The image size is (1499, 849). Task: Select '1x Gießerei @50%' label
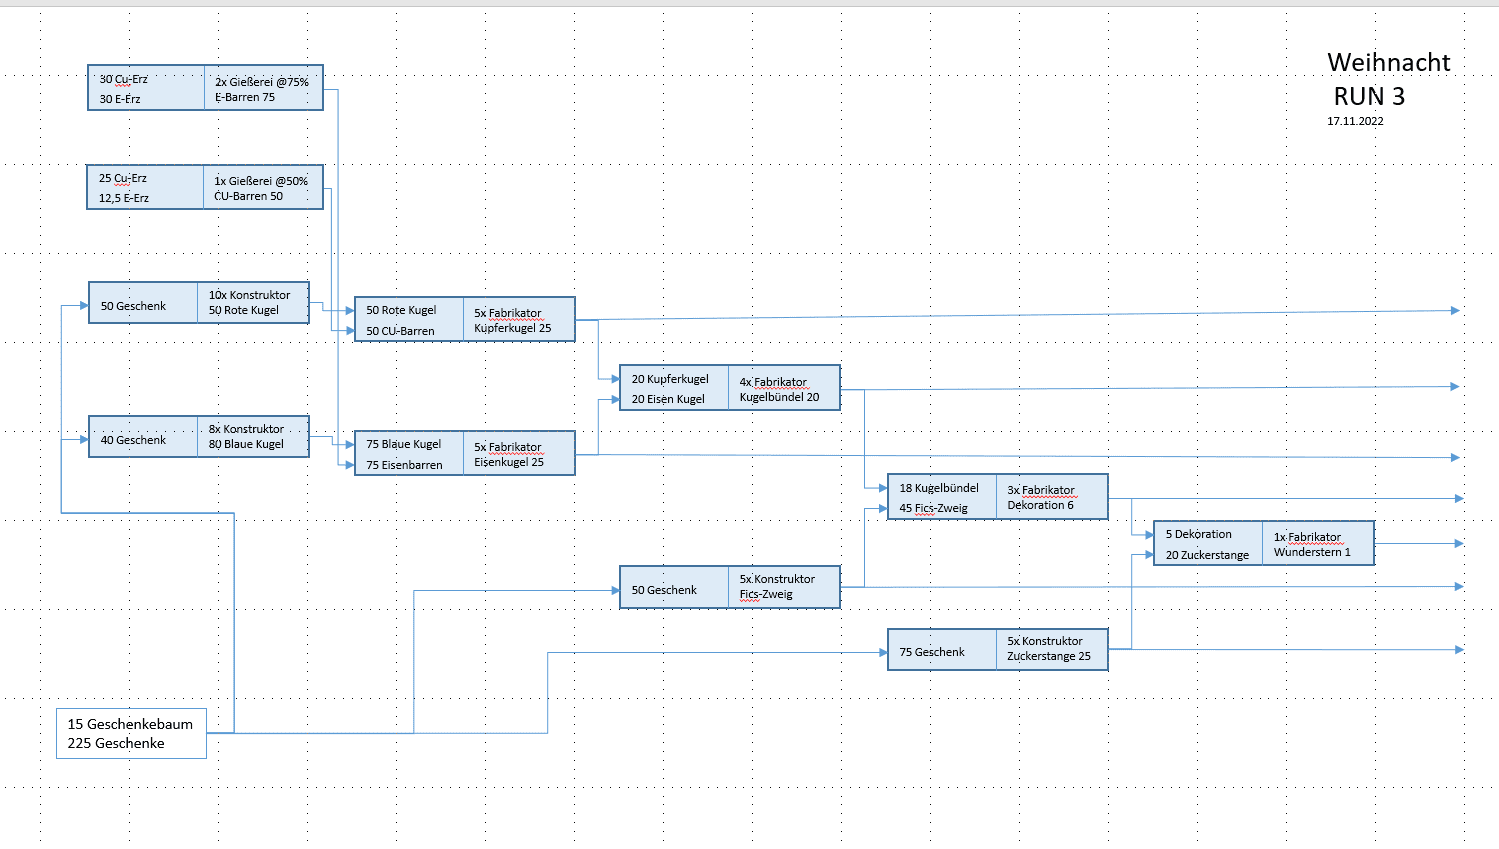tap(261, 181)
